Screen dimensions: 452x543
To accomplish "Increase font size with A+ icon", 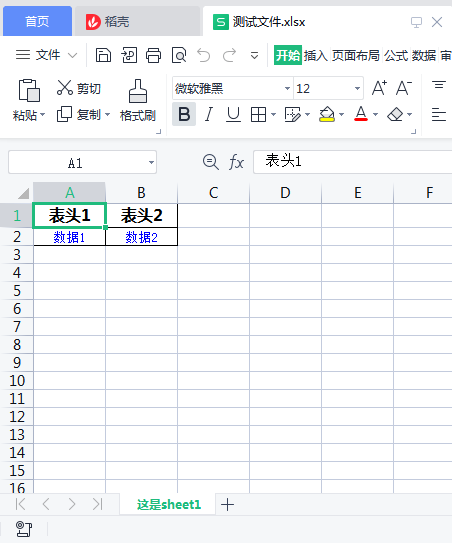I will coord(379,88).
